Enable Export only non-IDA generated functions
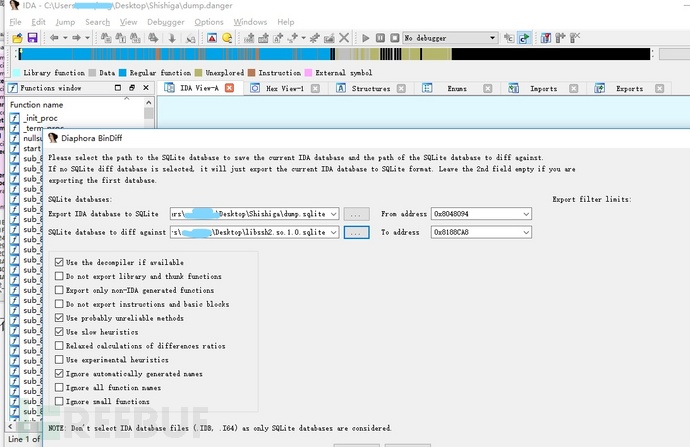The width and height of the screenshot is (690, 447). [x=59, y=290]
